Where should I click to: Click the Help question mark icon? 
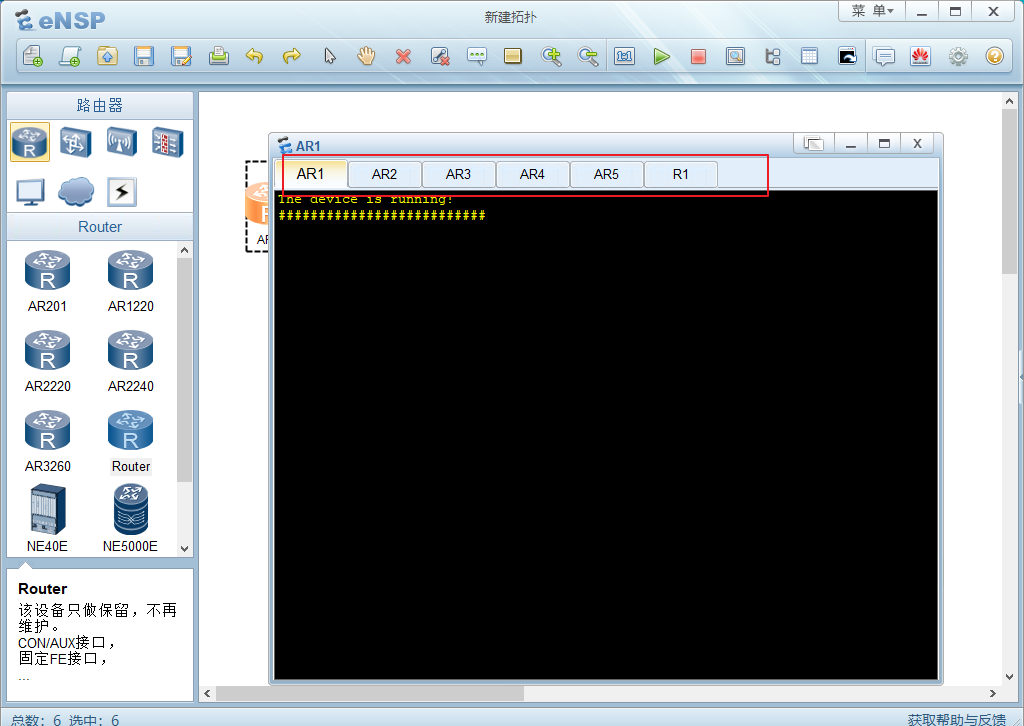995,56
